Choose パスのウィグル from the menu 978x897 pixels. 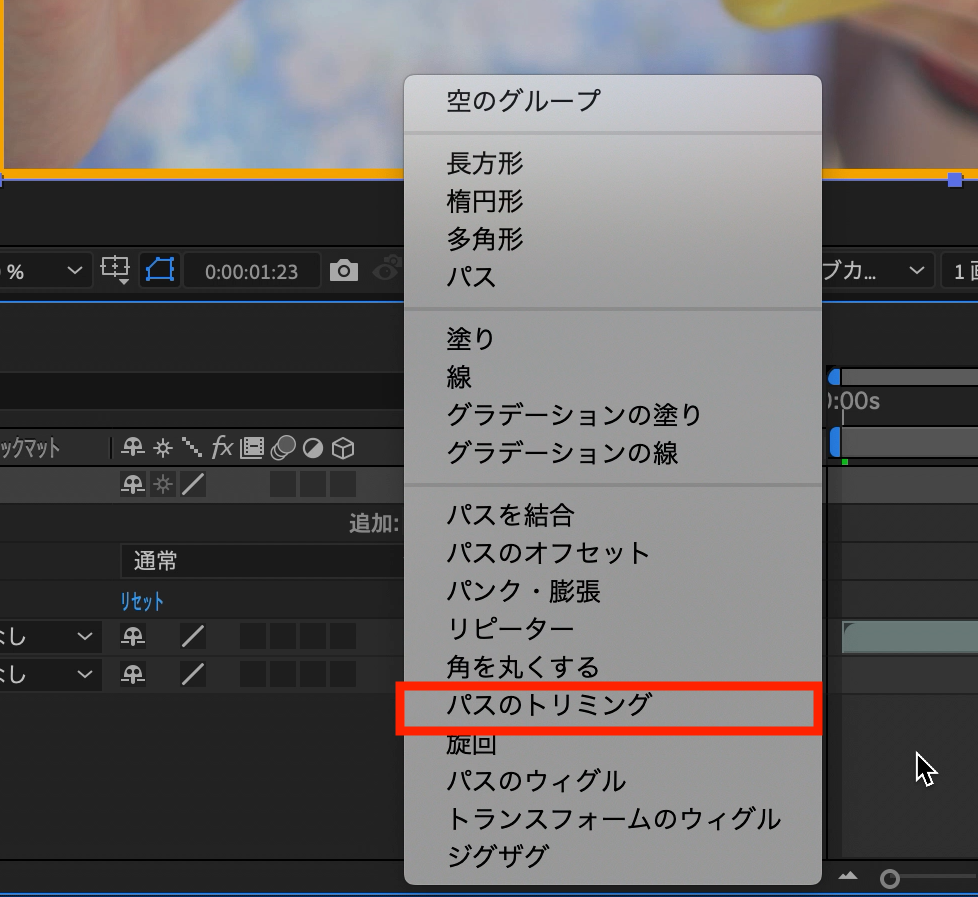612,781
